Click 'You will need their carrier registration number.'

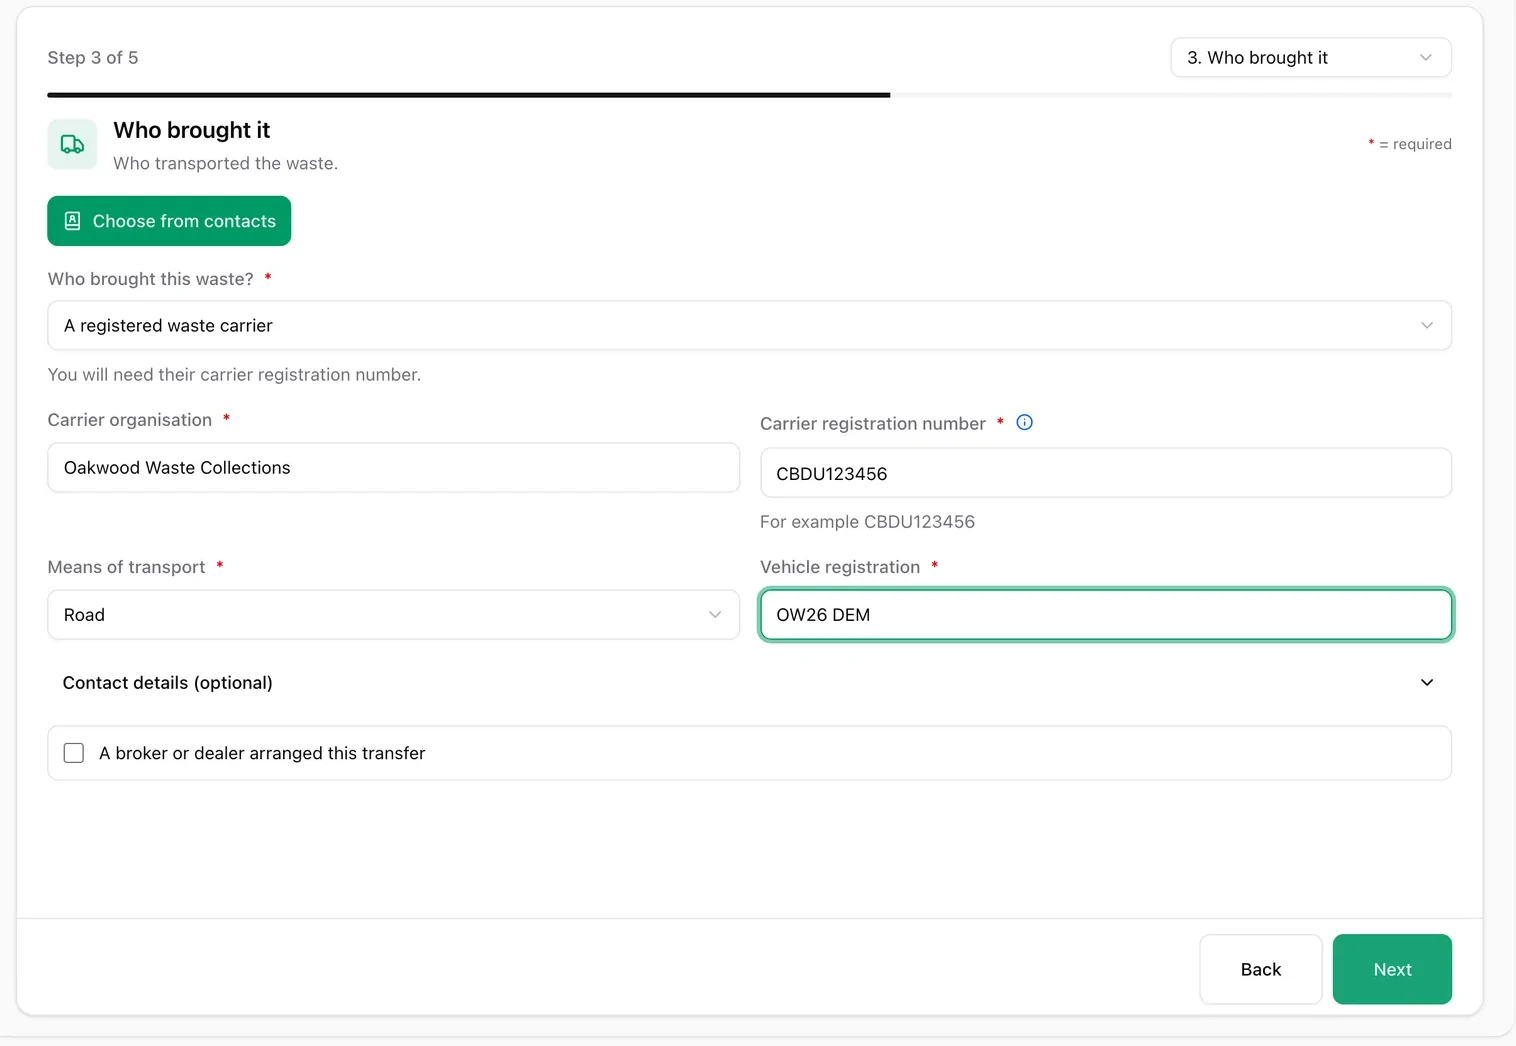tap(234, 375)
